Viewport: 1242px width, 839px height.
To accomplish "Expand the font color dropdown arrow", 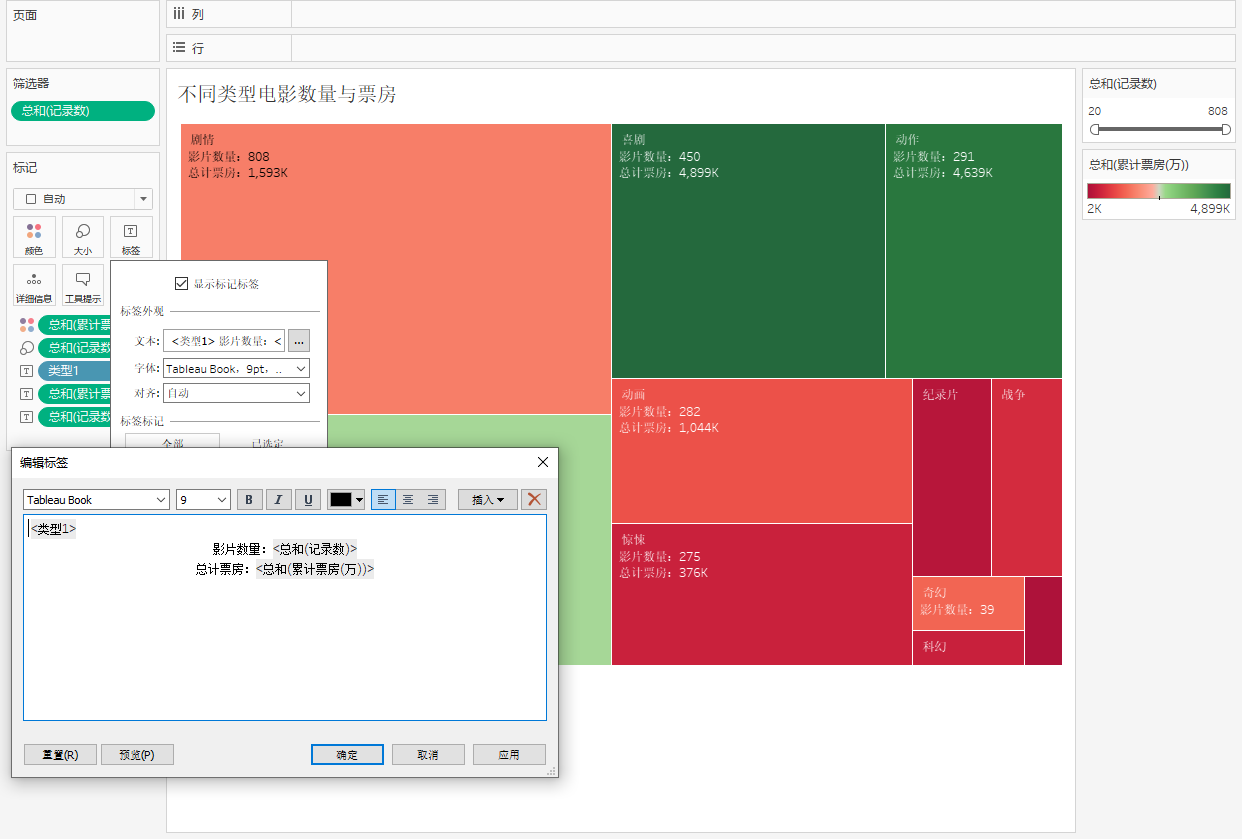I will click(x=359, y=500).
